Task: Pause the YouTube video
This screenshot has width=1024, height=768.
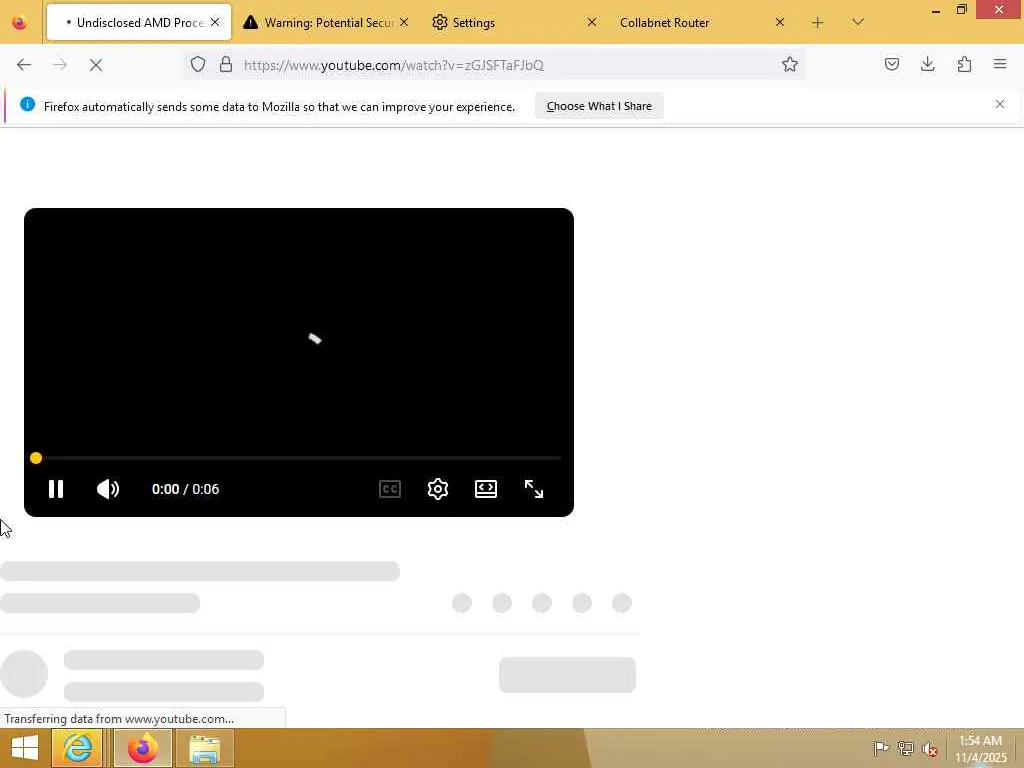Action: coord(56,489)
